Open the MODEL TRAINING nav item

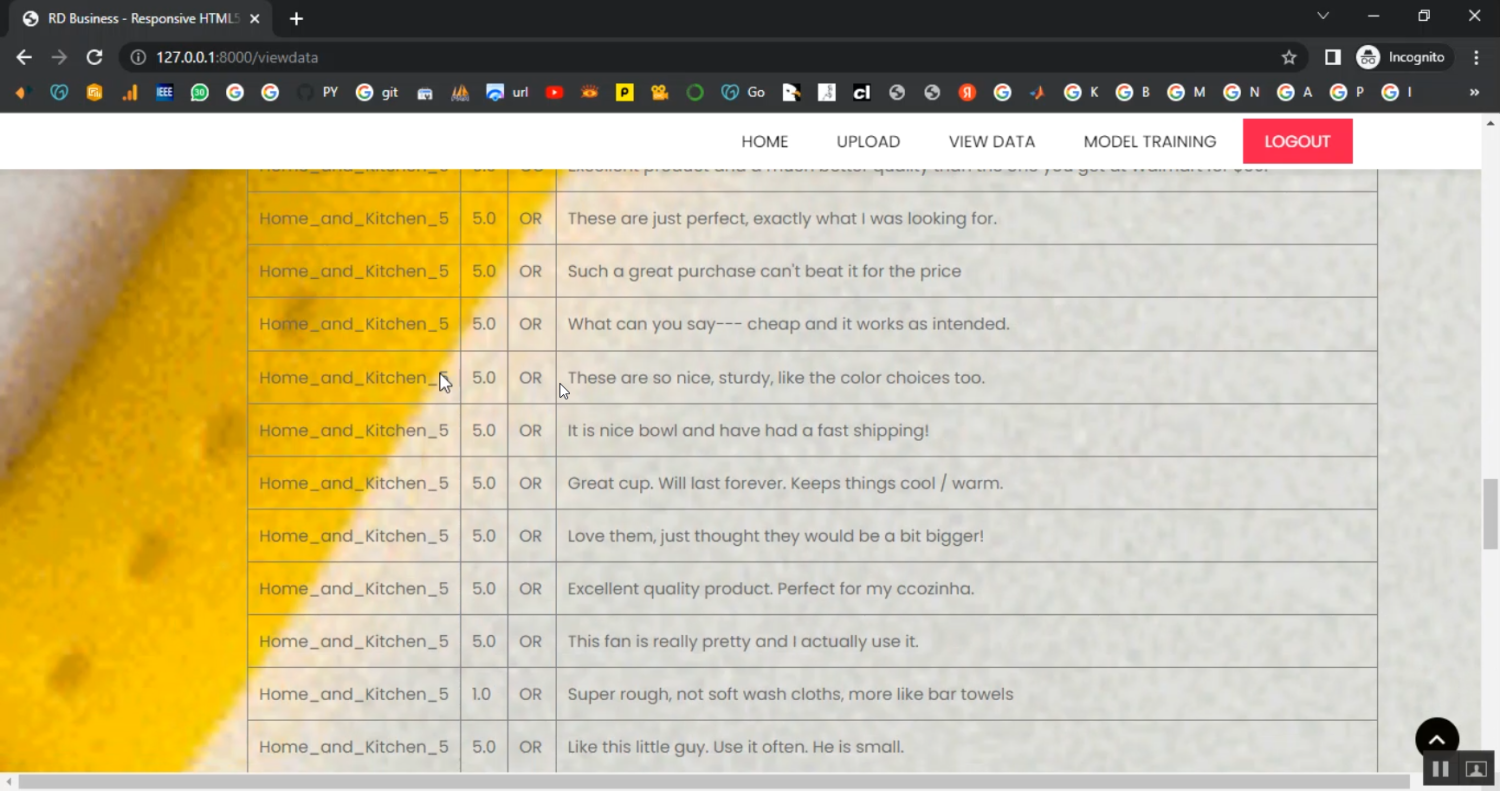click(1149, 142)
